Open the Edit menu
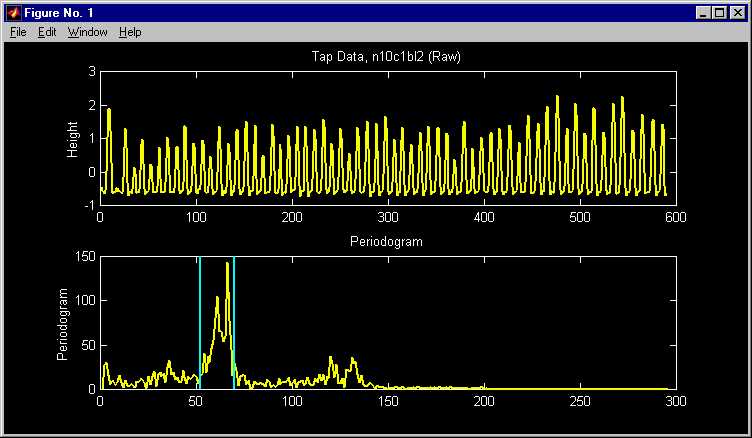Viewport: 752px width, 438px height. tap(47, 32)
